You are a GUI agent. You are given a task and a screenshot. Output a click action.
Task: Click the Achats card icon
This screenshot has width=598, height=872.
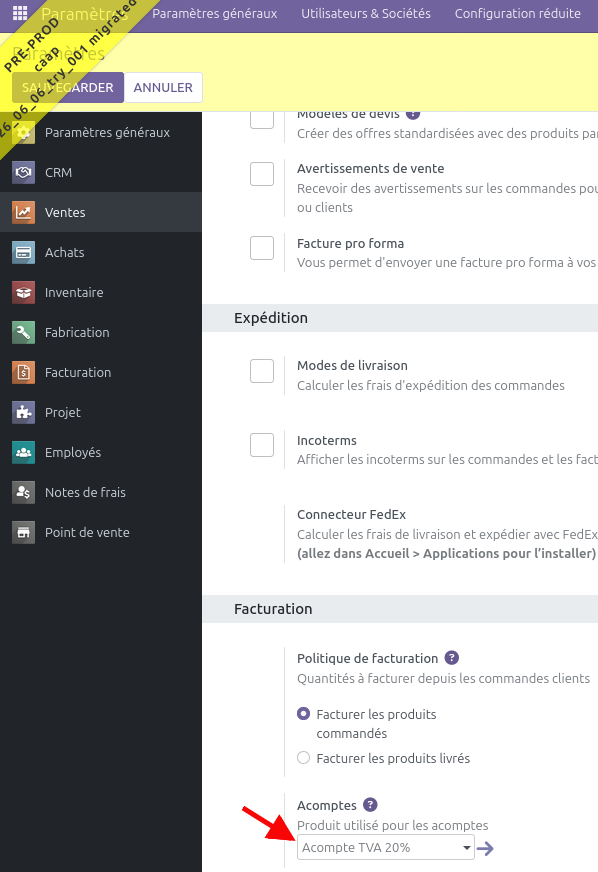click(23, 252)
